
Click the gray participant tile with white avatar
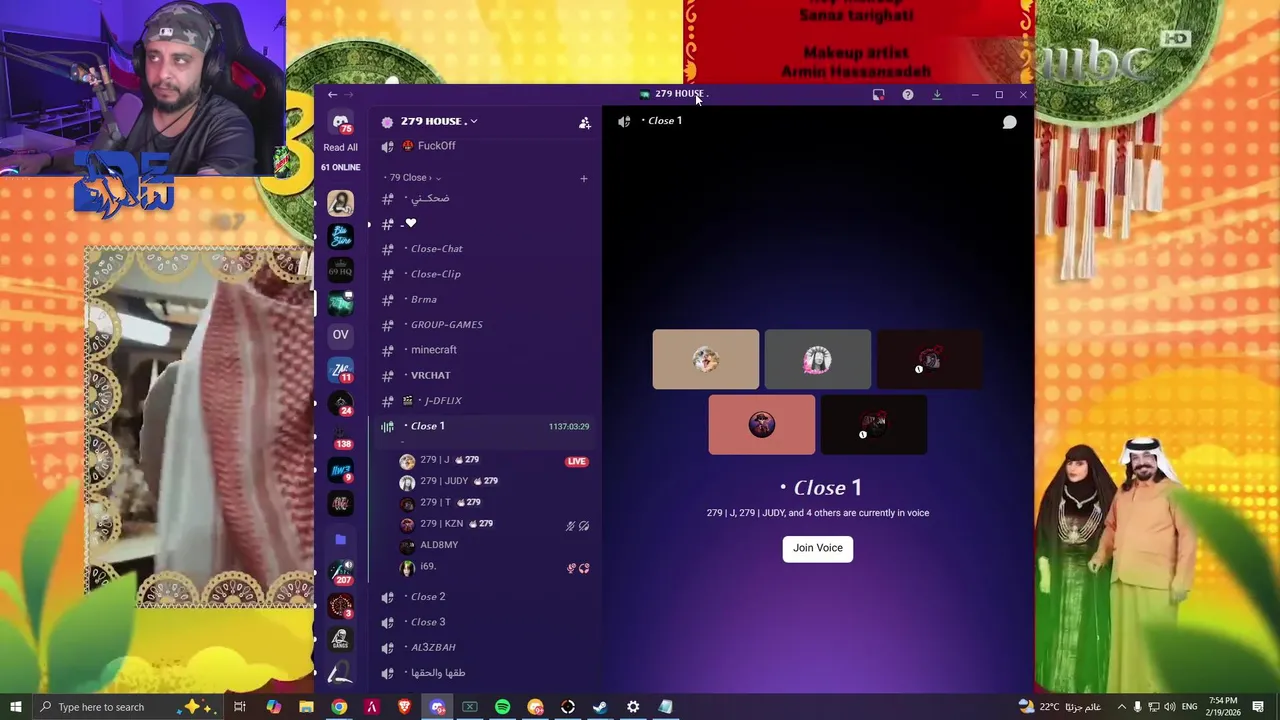[x=818, y=359]
